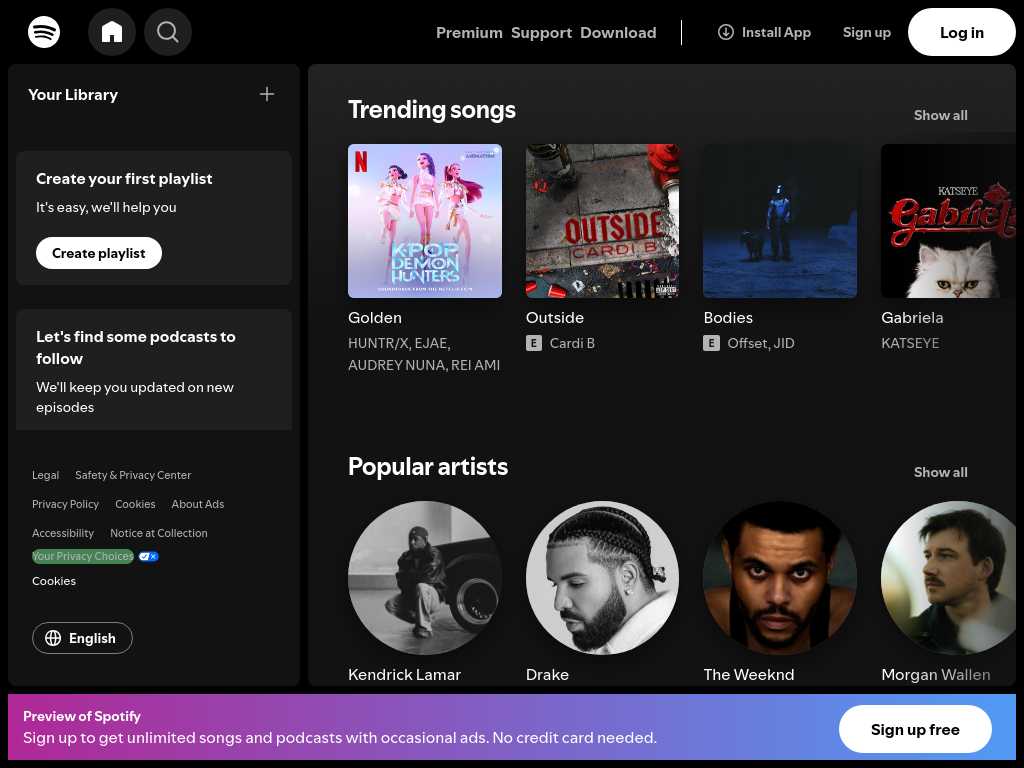Open Notice at Collection link

159,533
